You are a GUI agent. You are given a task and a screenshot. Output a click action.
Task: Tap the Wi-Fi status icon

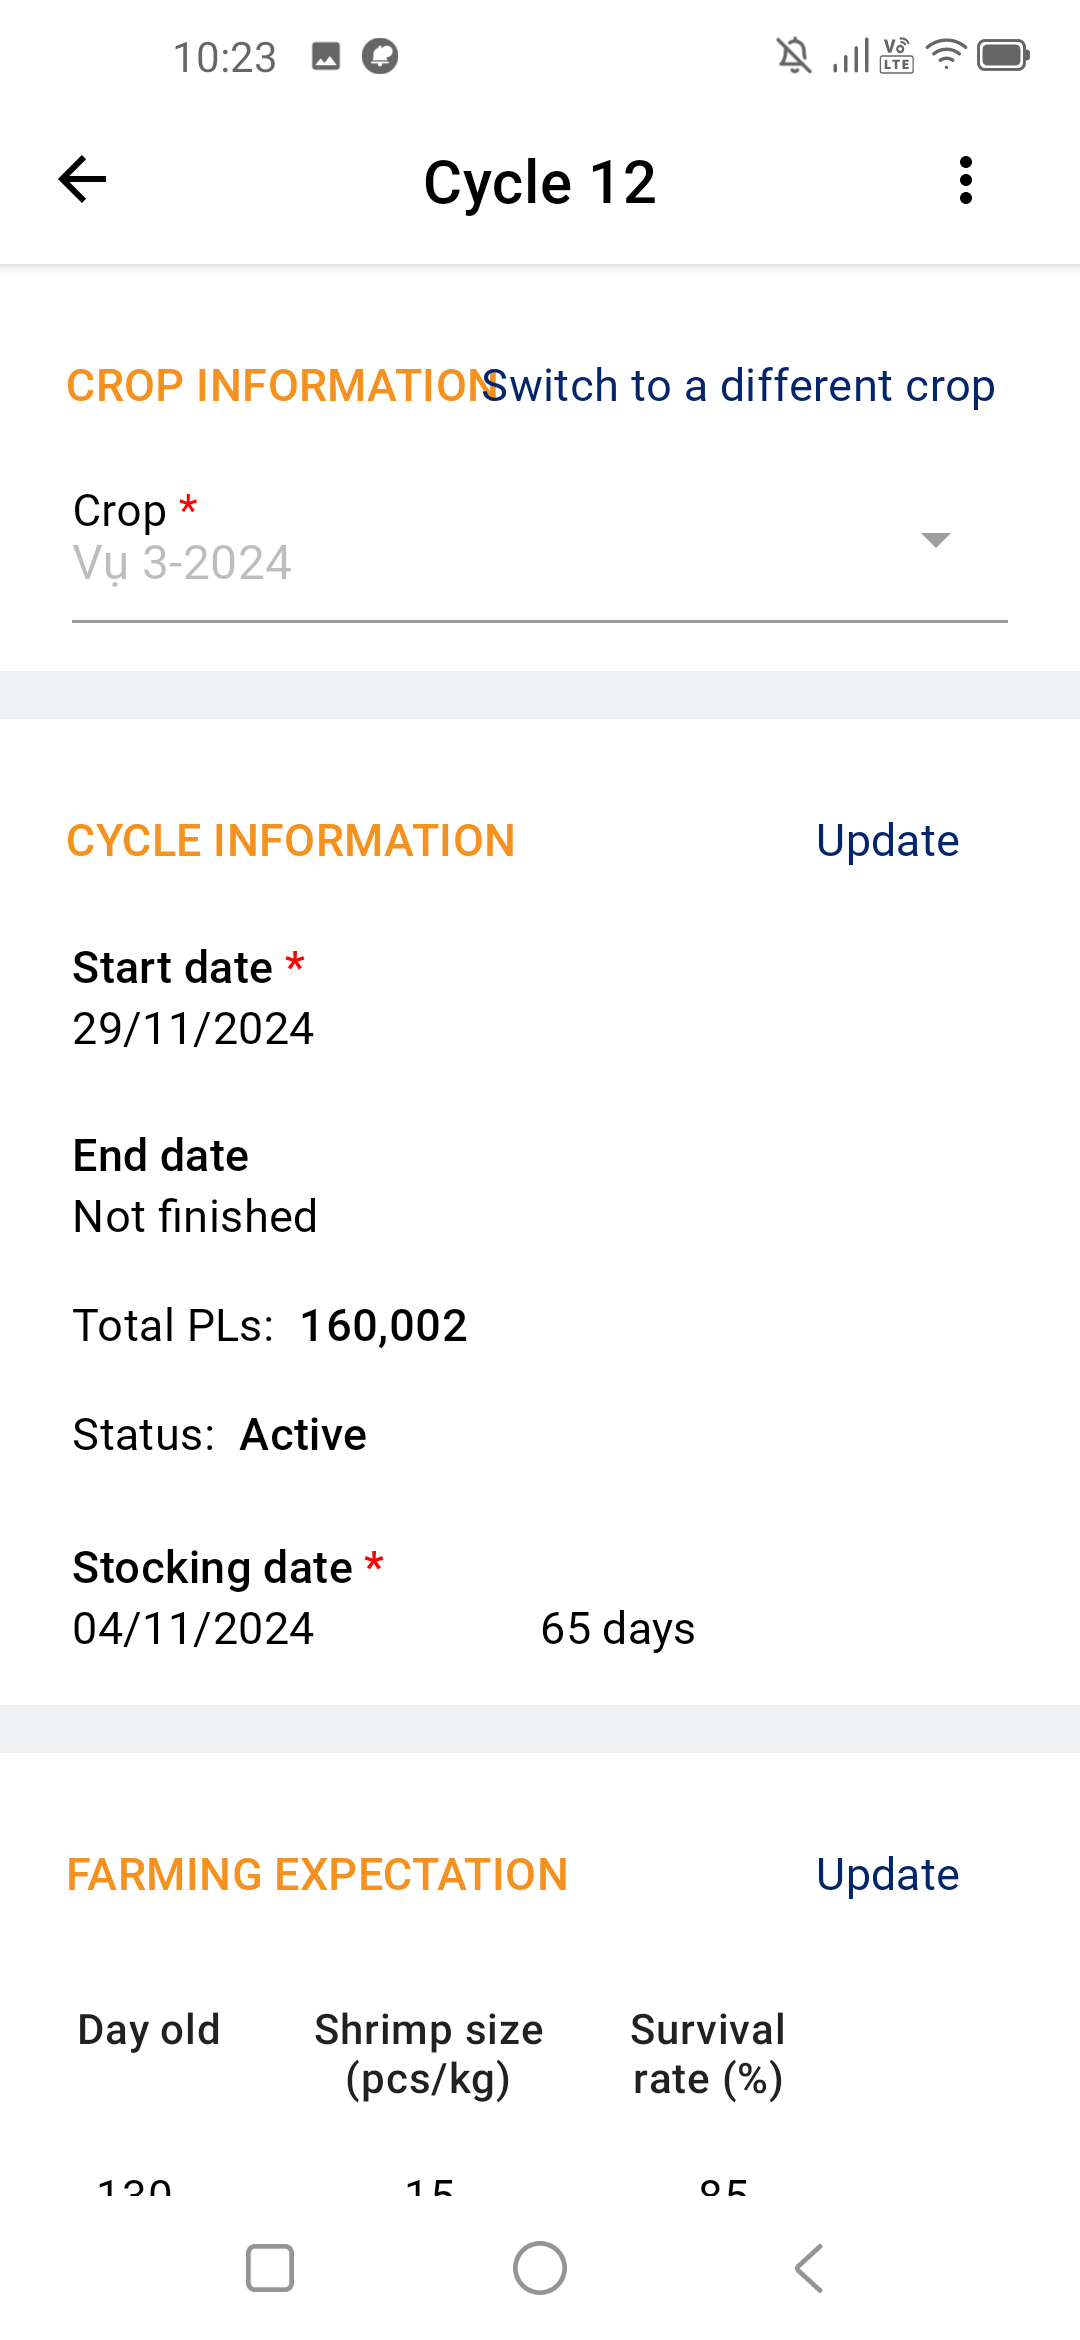click(x=946, y=55)
